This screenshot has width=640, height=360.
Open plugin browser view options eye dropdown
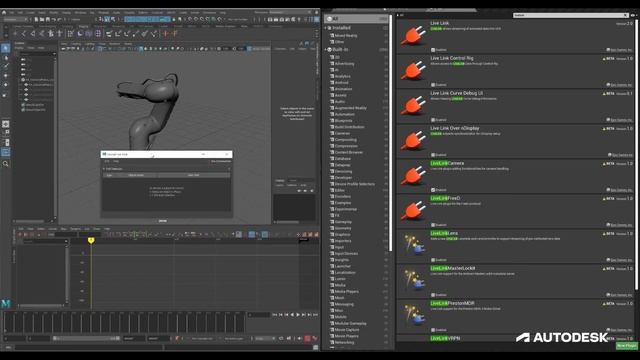pos(634,15)
